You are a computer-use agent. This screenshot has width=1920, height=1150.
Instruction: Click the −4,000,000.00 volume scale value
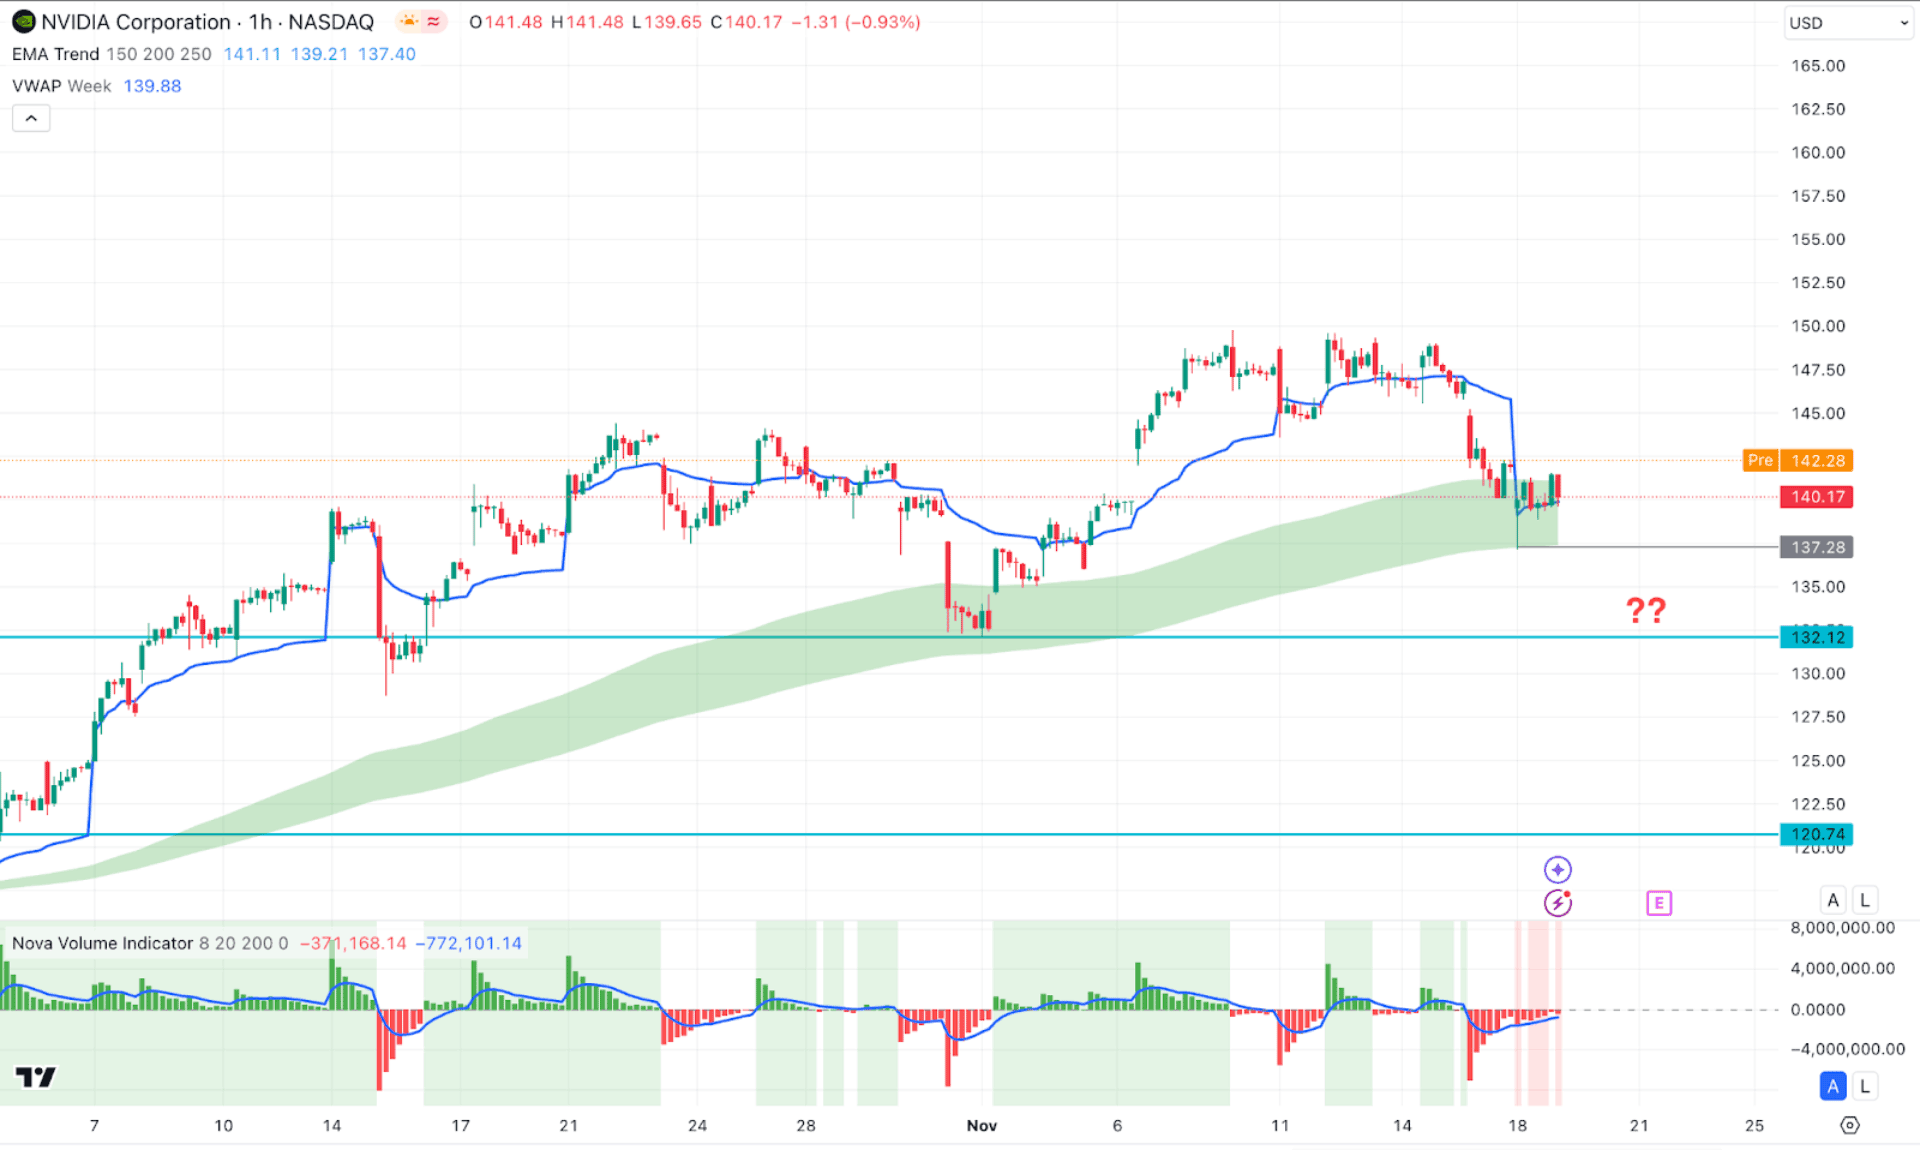1847,1049
